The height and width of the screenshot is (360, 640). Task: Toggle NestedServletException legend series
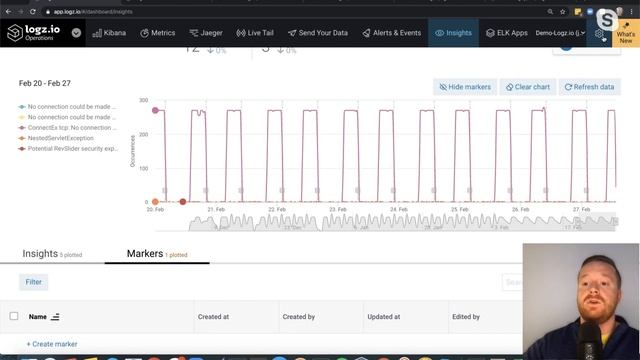[x=56, y=138]
